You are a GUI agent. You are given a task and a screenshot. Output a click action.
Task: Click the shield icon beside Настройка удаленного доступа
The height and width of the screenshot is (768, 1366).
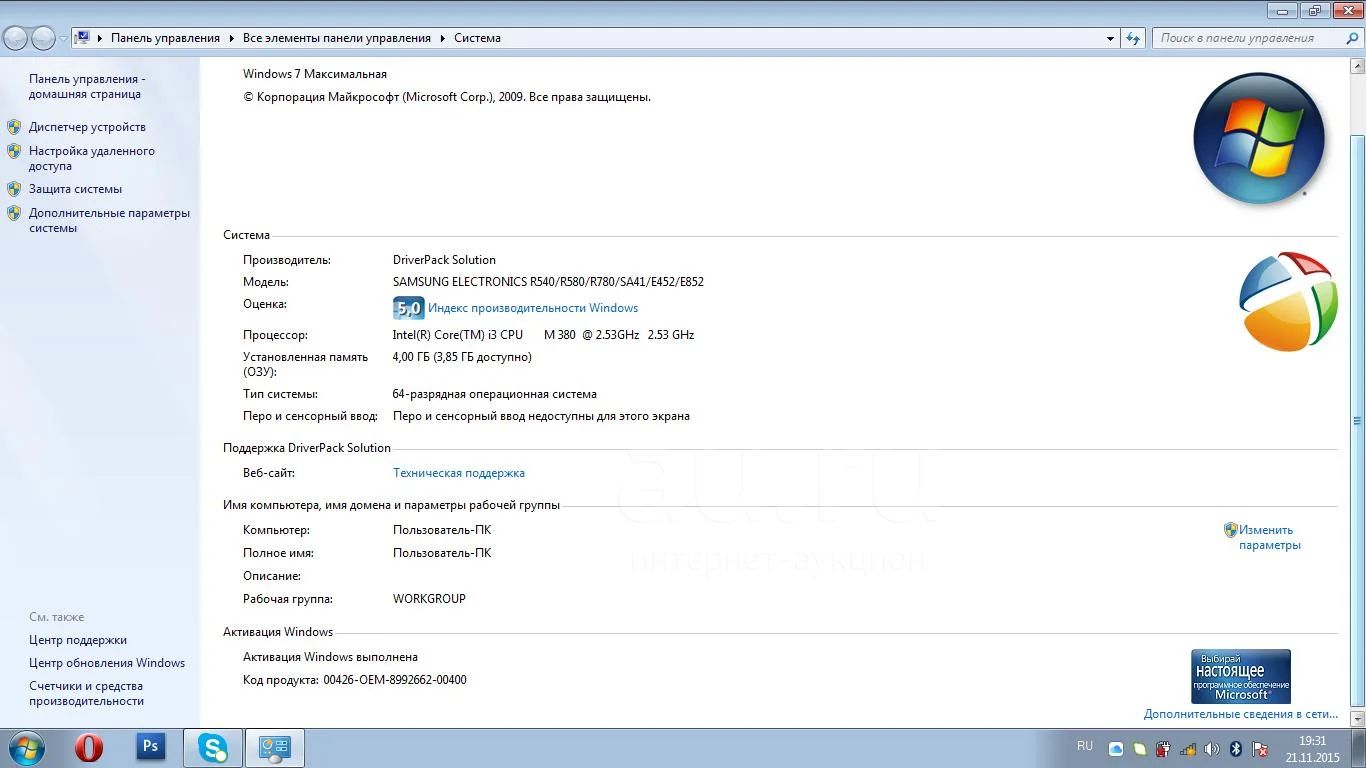(x=14, y=151)
